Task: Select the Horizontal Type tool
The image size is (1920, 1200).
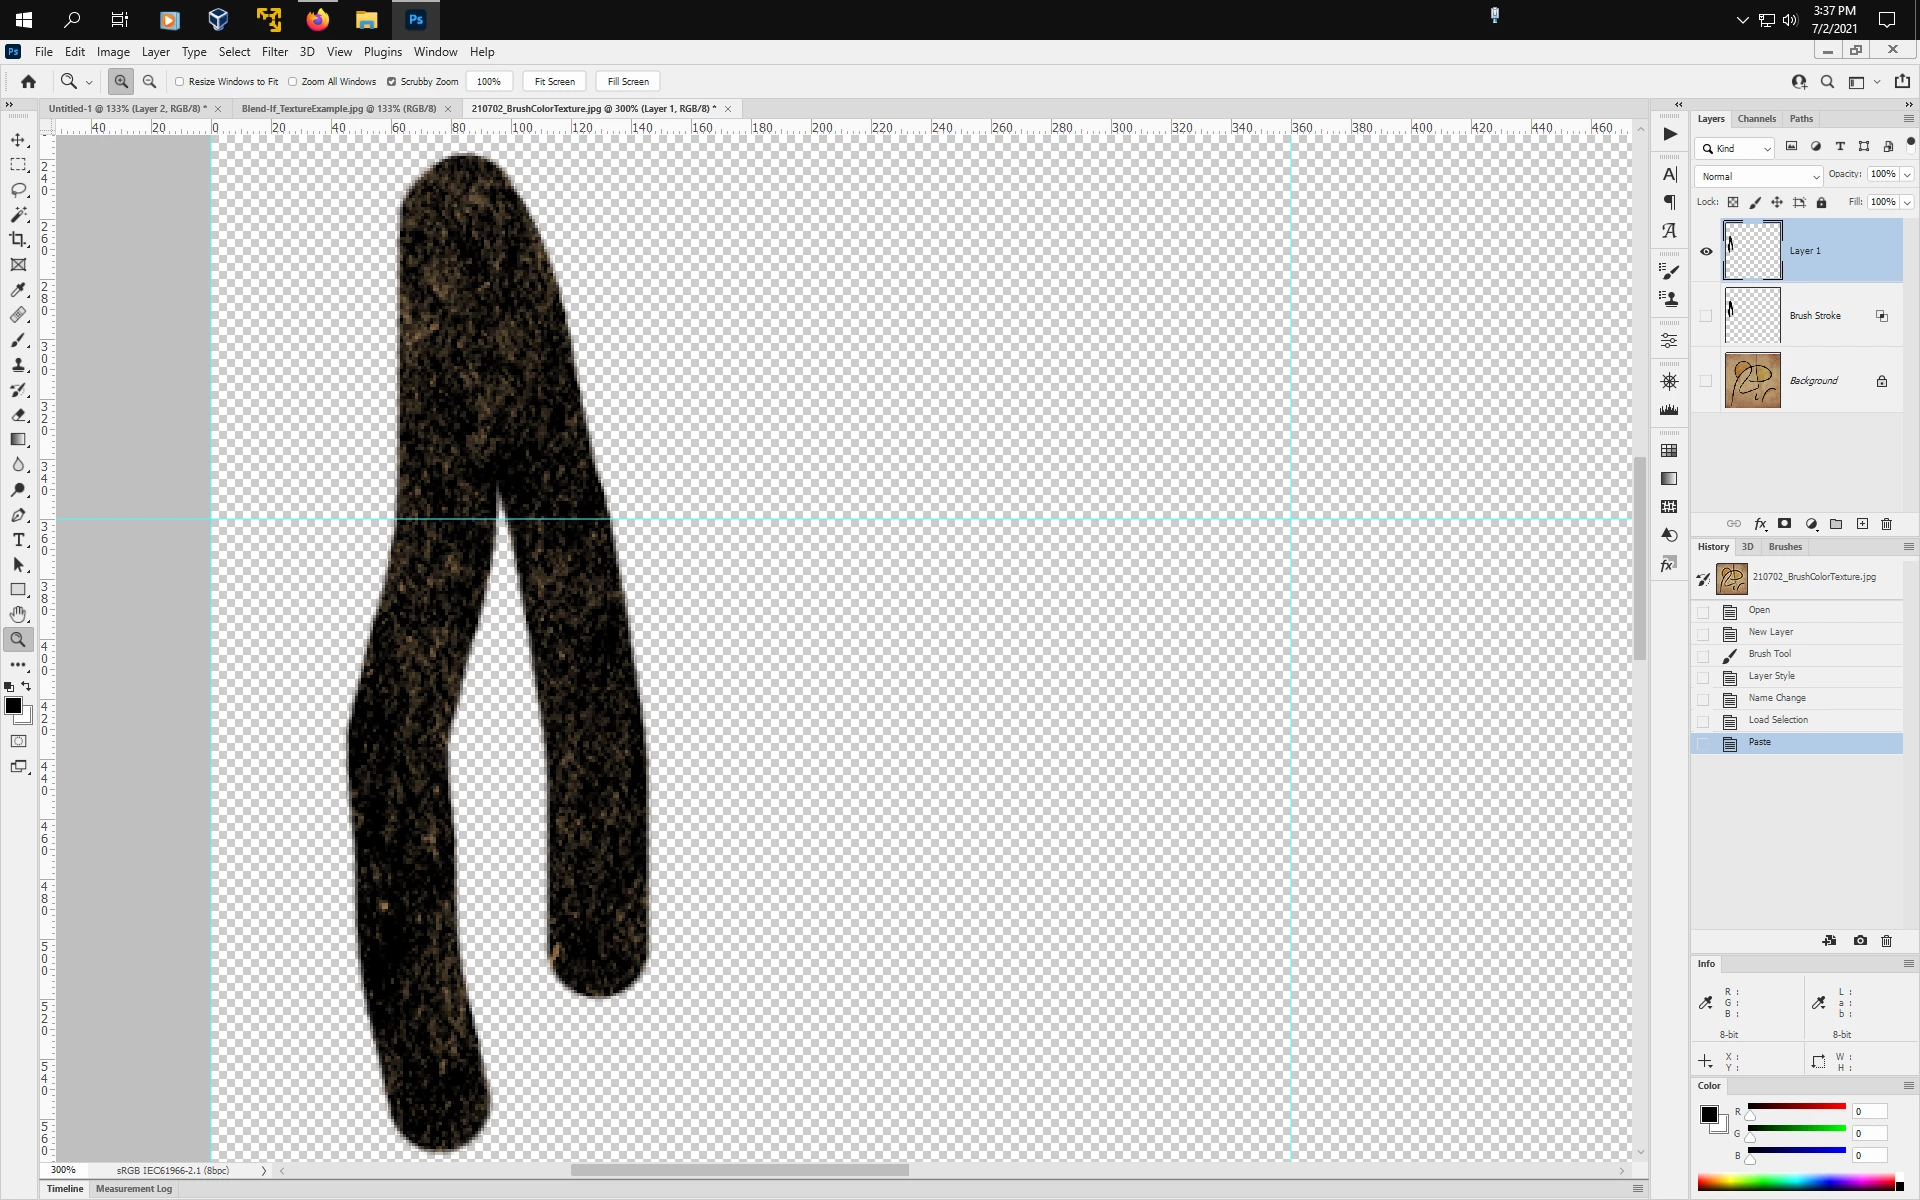Action: tap(18, 540)
